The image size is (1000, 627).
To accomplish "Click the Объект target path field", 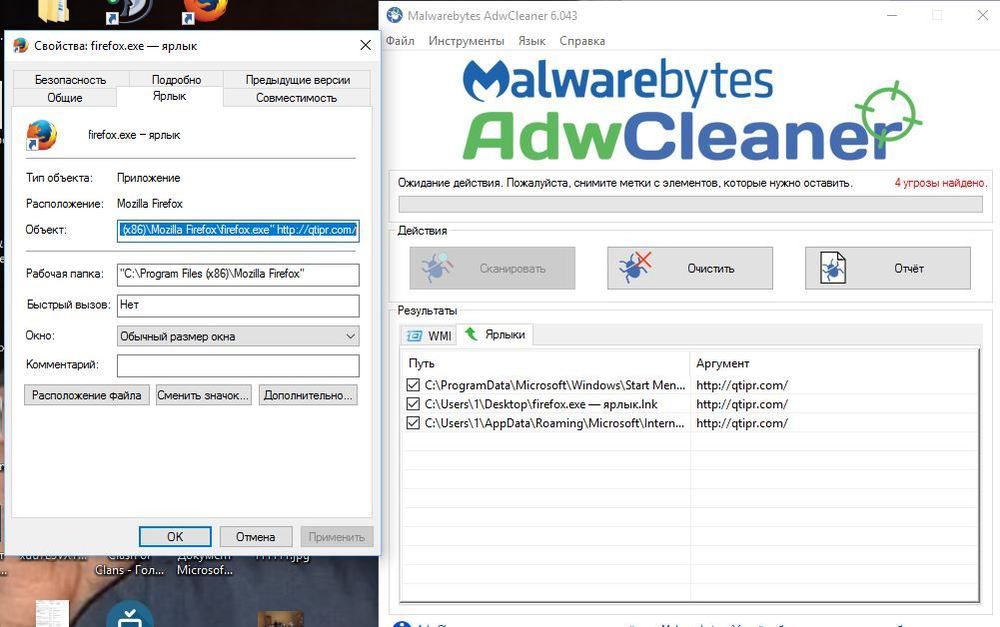I will tap(238, 230).
